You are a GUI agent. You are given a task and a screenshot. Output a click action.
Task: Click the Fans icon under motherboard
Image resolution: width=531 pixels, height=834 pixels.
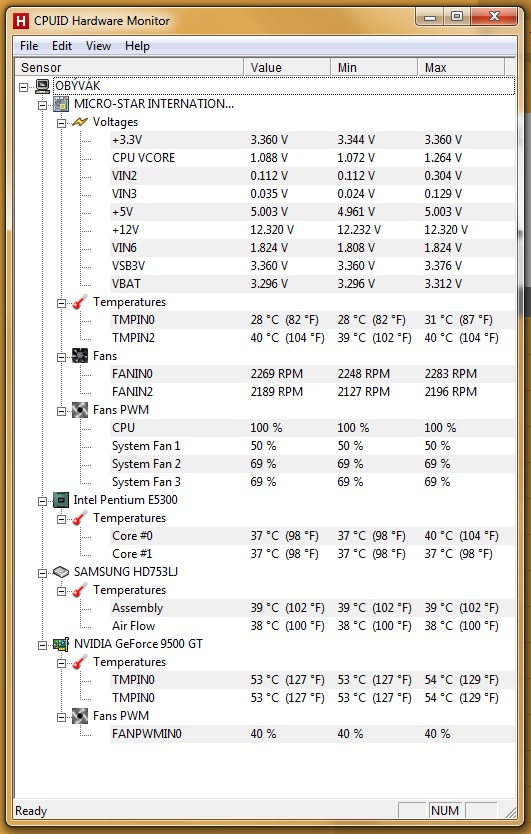point(80,356)
